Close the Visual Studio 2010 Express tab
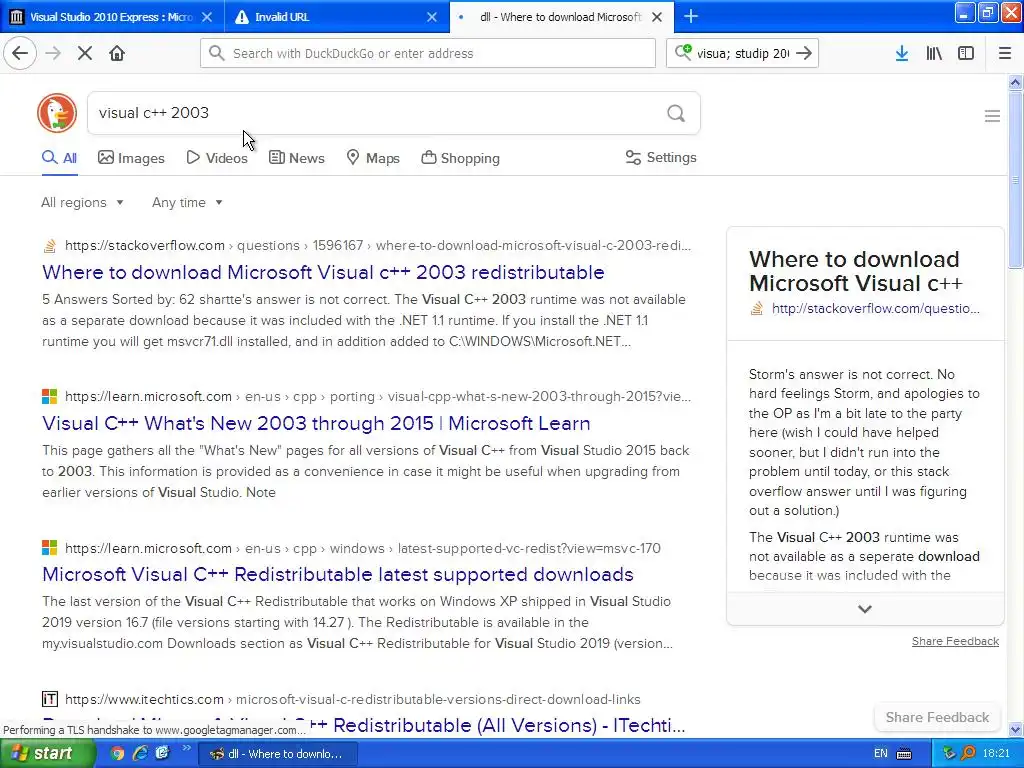1024x768 pixels. [x=207, y=17]
